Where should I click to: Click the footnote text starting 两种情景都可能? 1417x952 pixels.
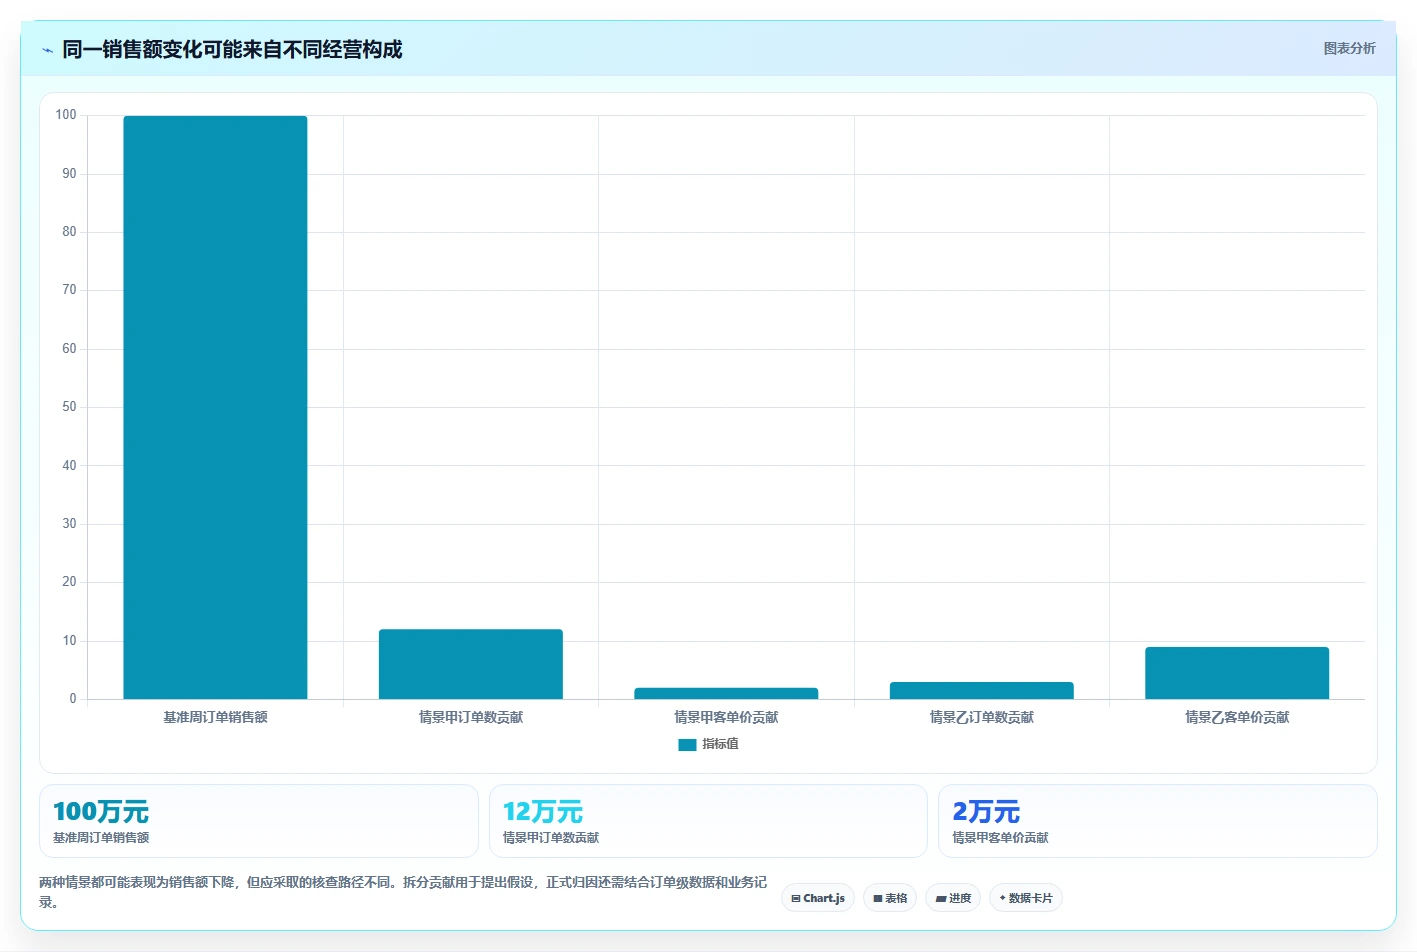point(403,892)
